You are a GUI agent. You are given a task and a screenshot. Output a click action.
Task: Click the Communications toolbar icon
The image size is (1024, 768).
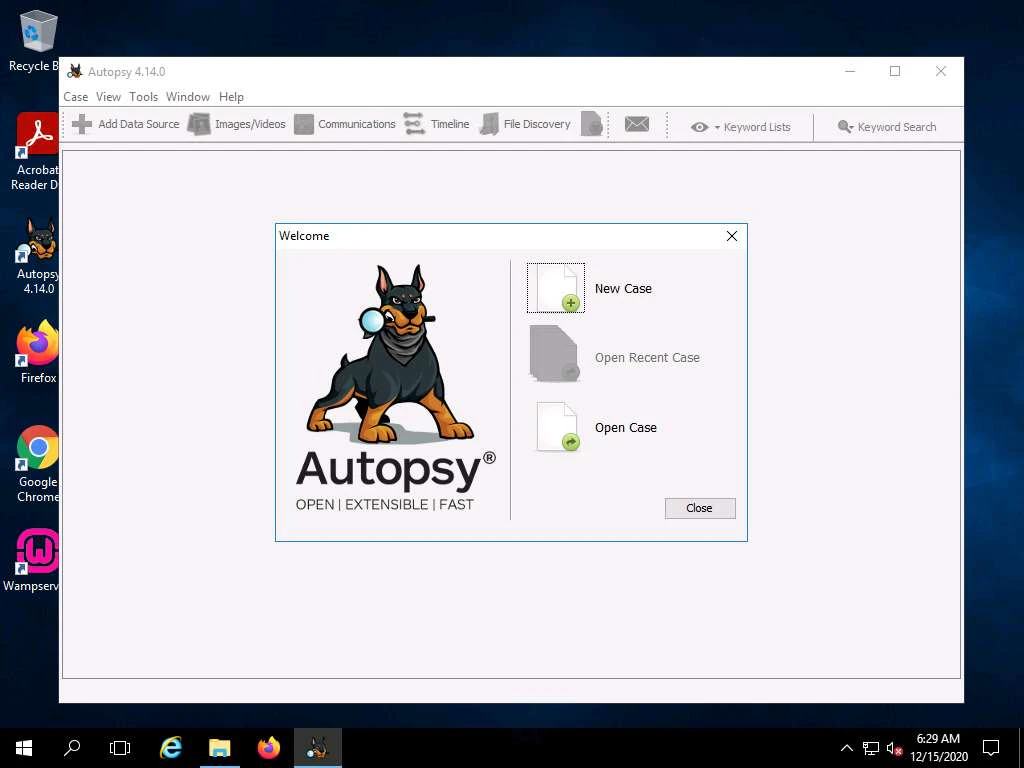pos(304,124)
